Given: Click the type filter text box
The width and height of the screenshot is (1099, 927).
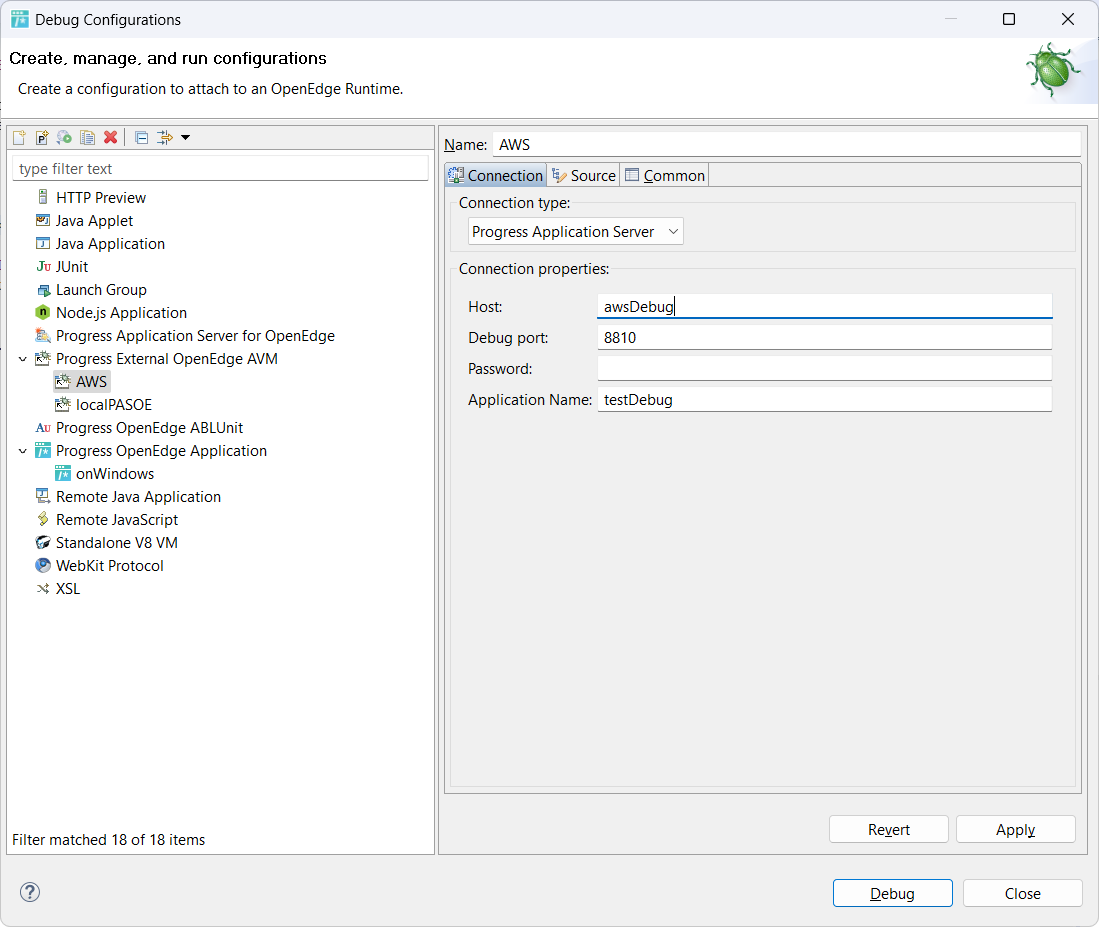Looking at the screenshot, I should point(220,169).
